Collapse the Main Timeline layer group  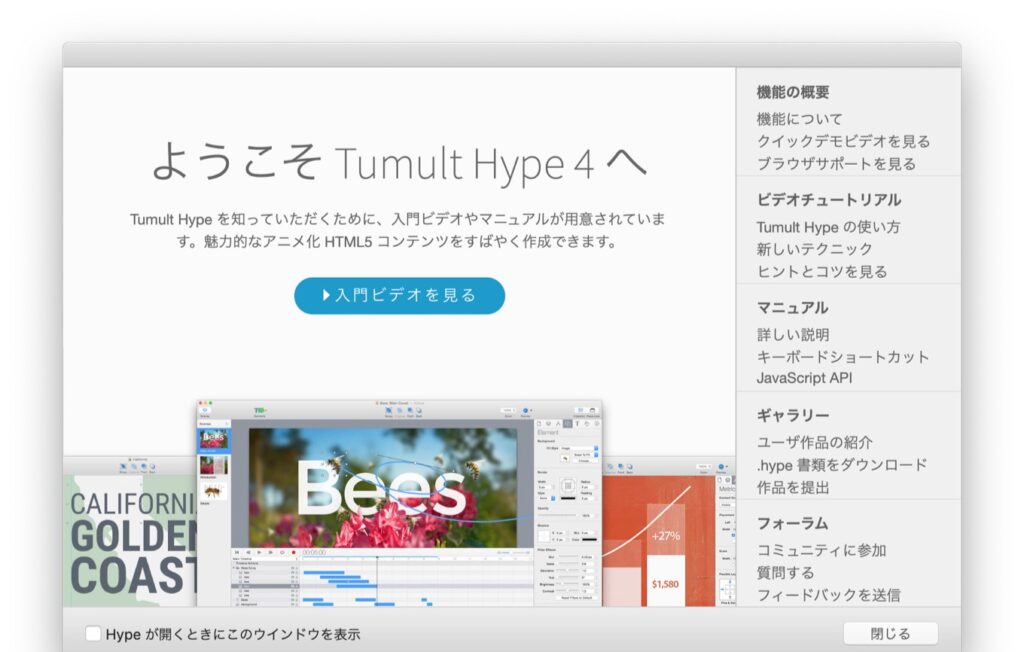tap(233, 568)
